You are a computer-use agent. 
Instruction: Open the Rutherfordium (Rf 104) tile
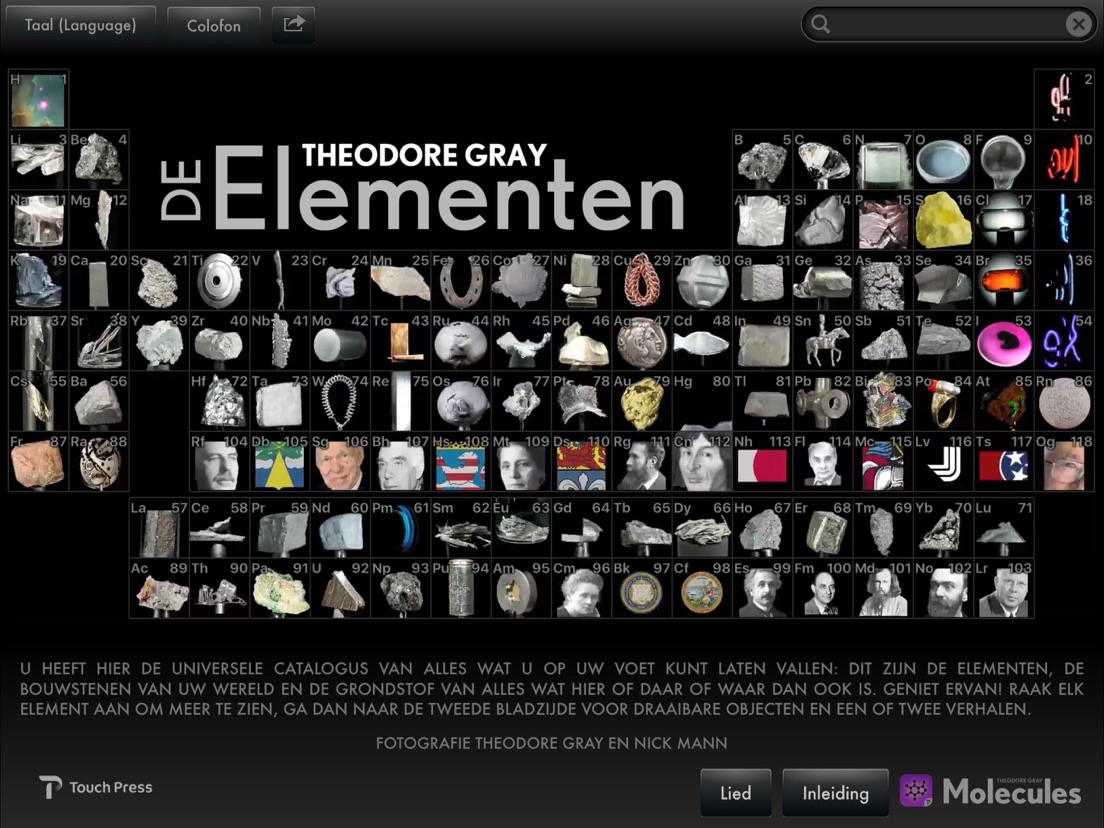(x=220, y=462)
